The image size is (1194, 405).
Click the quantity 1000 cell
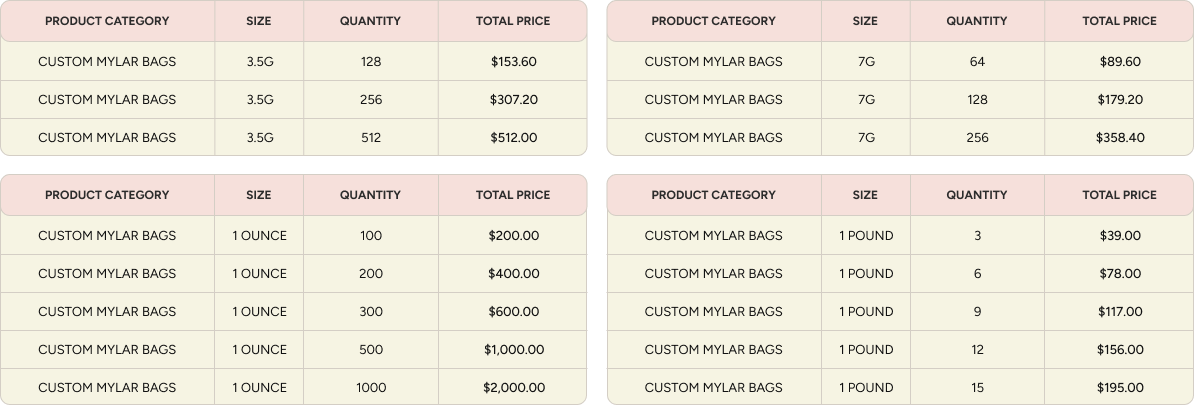pos(370,388)
